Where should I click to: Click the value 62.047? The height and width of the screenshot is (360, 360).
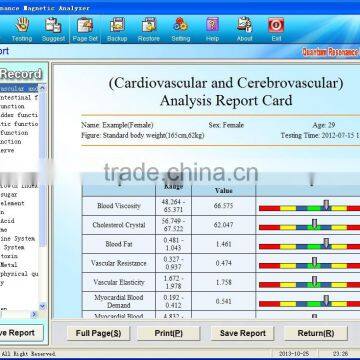click(x=223, y=225)
